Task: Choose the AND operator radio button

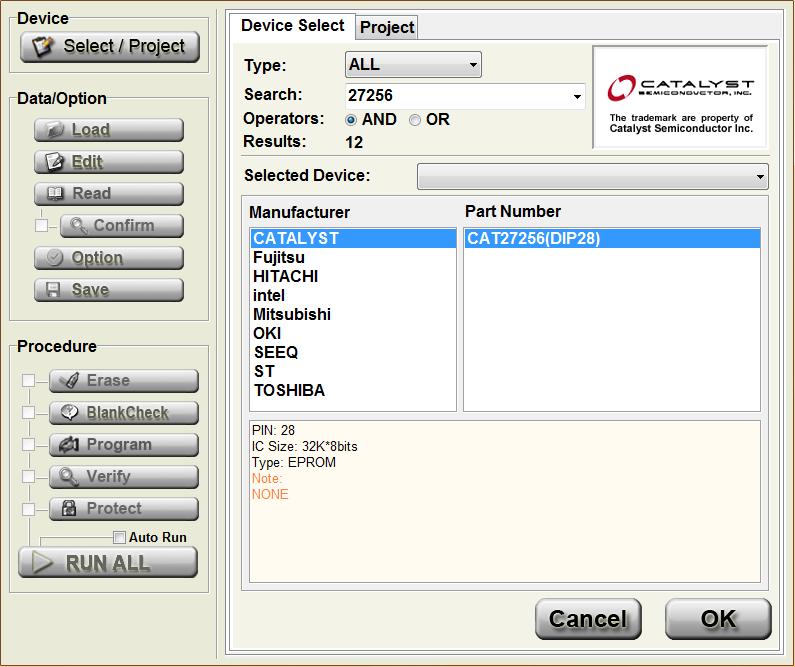Action: click(351, 120)
